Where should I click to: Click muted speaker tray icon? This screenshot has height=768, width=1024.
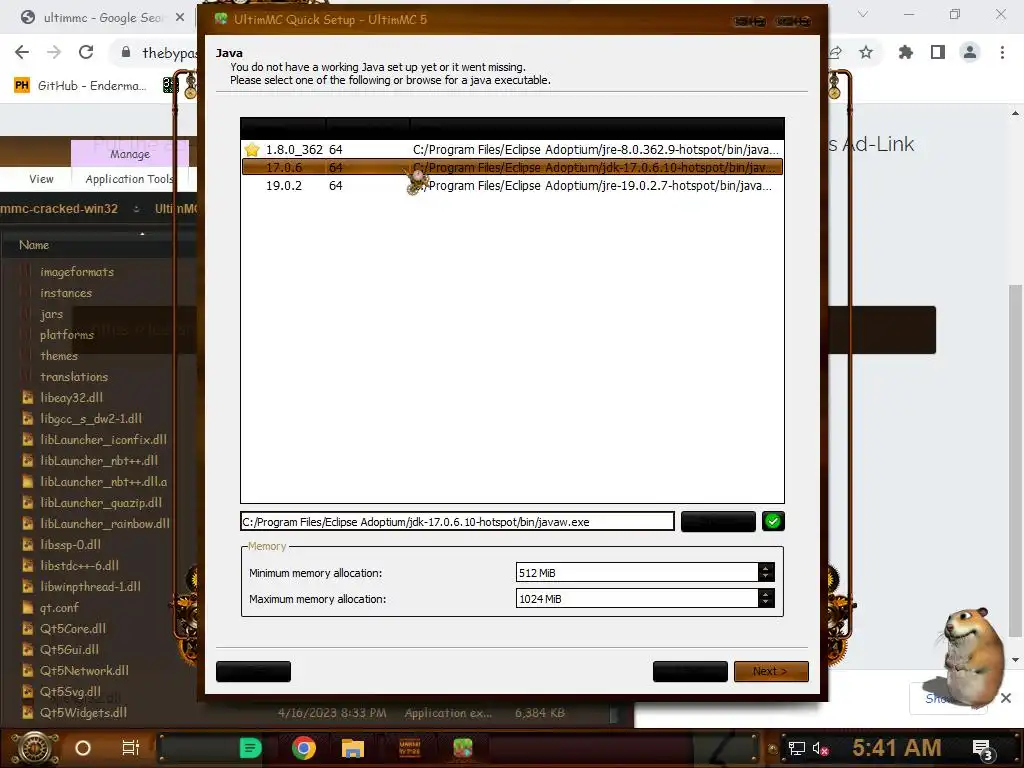tap(820, 748)
